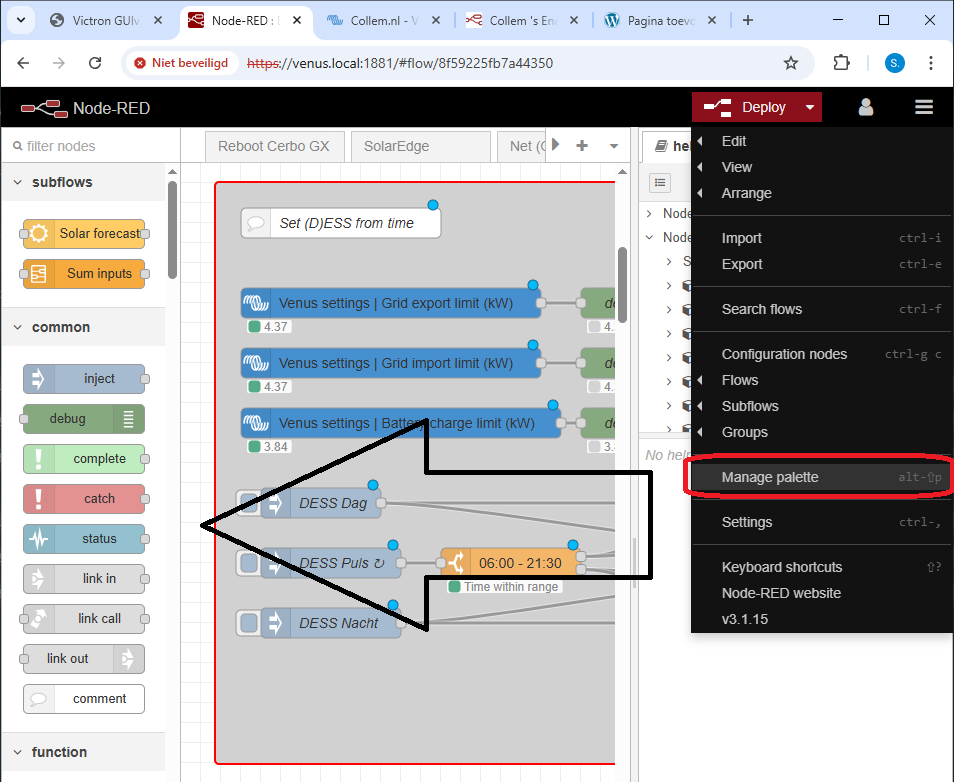Screen dimensions: 954x782
Task: Add a new flow tab with plus button
Action: click(582, 146)
